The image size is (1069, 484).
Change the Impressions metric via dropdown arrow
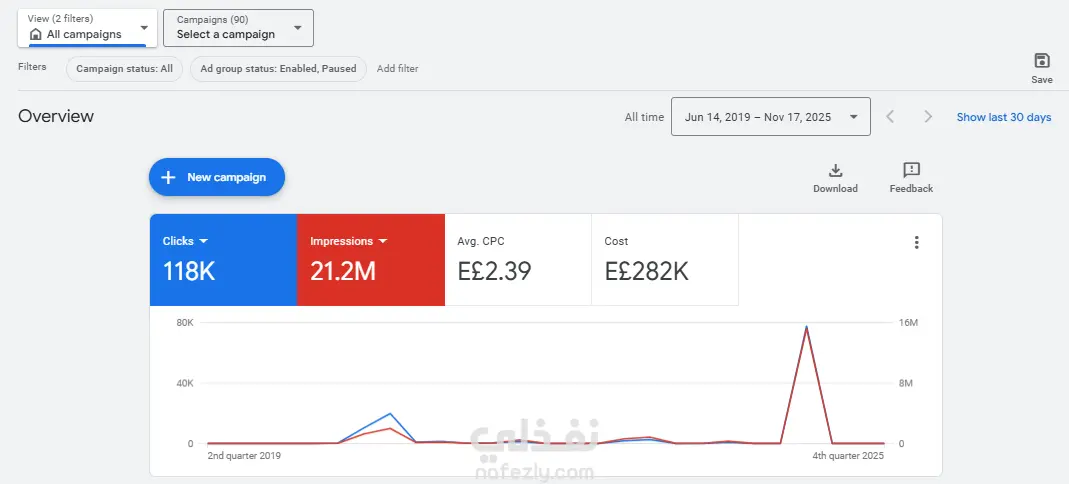383,241
